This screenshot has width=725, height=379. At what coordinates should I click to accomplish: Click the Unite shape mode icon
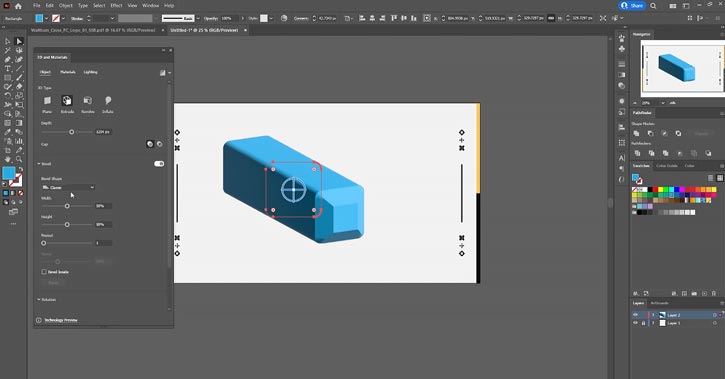[x=637, y=133]
